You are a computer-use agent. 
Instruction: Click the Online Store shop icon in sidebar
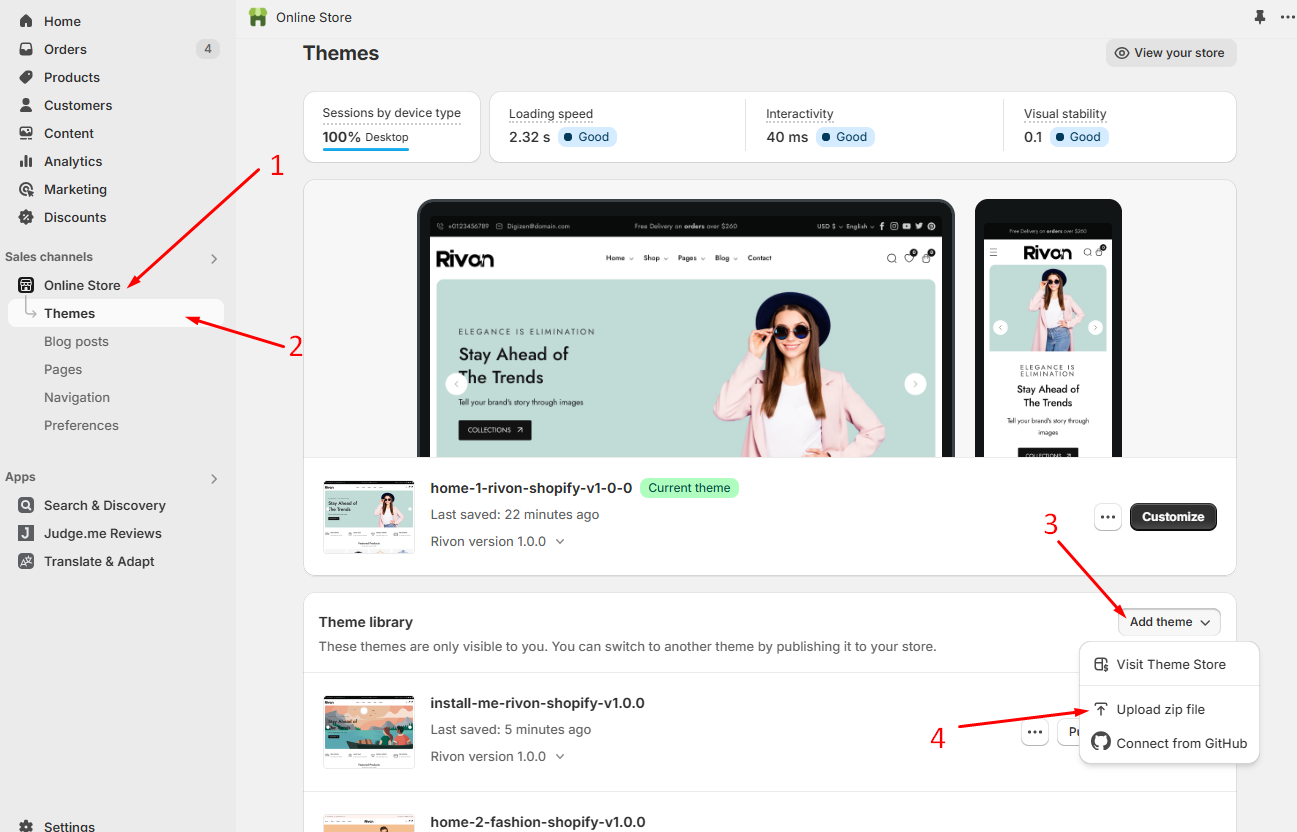[26, 285]
